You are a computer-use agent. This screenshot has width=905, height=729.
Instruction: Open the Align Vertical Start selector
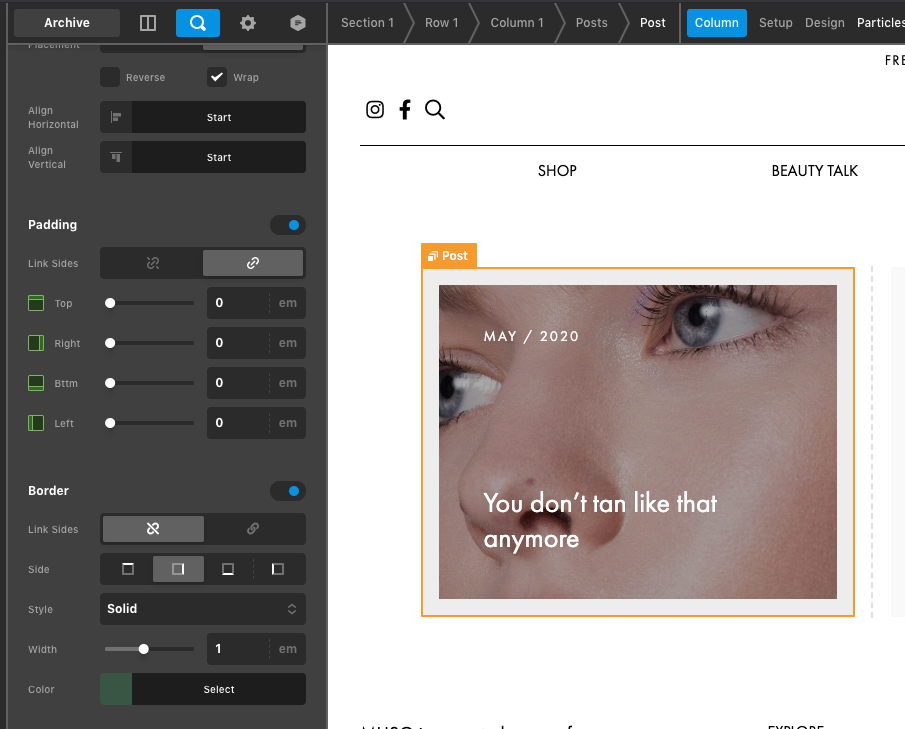point(218,157)
